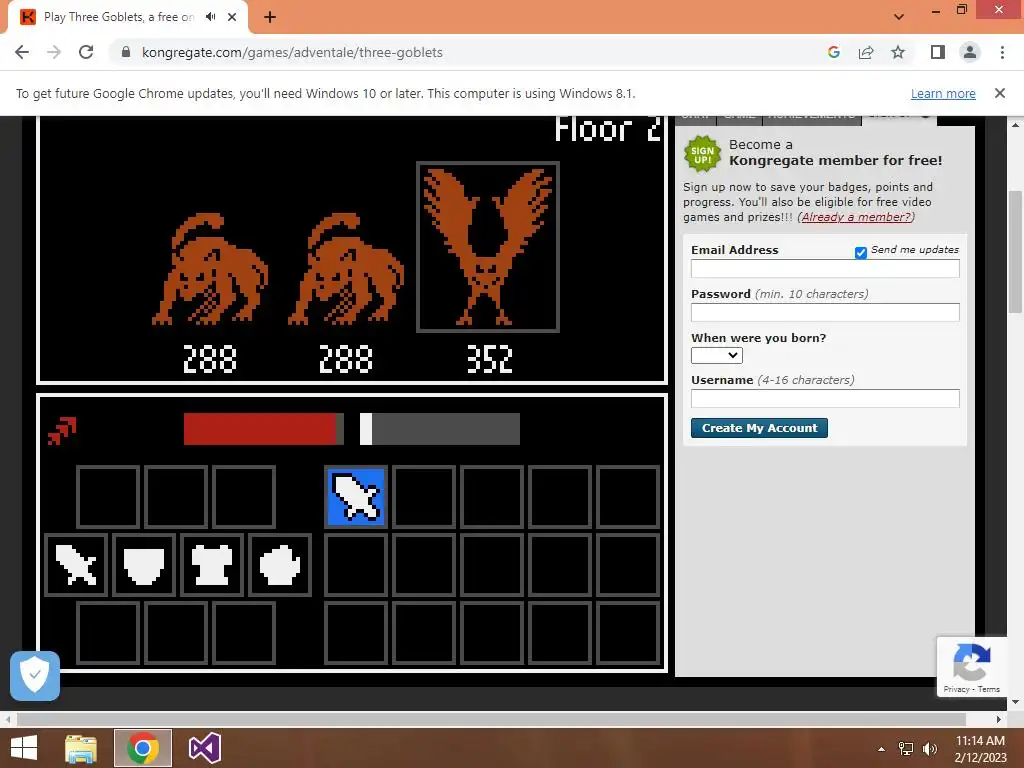Click the green SIGN UP badge

[703, 154]
